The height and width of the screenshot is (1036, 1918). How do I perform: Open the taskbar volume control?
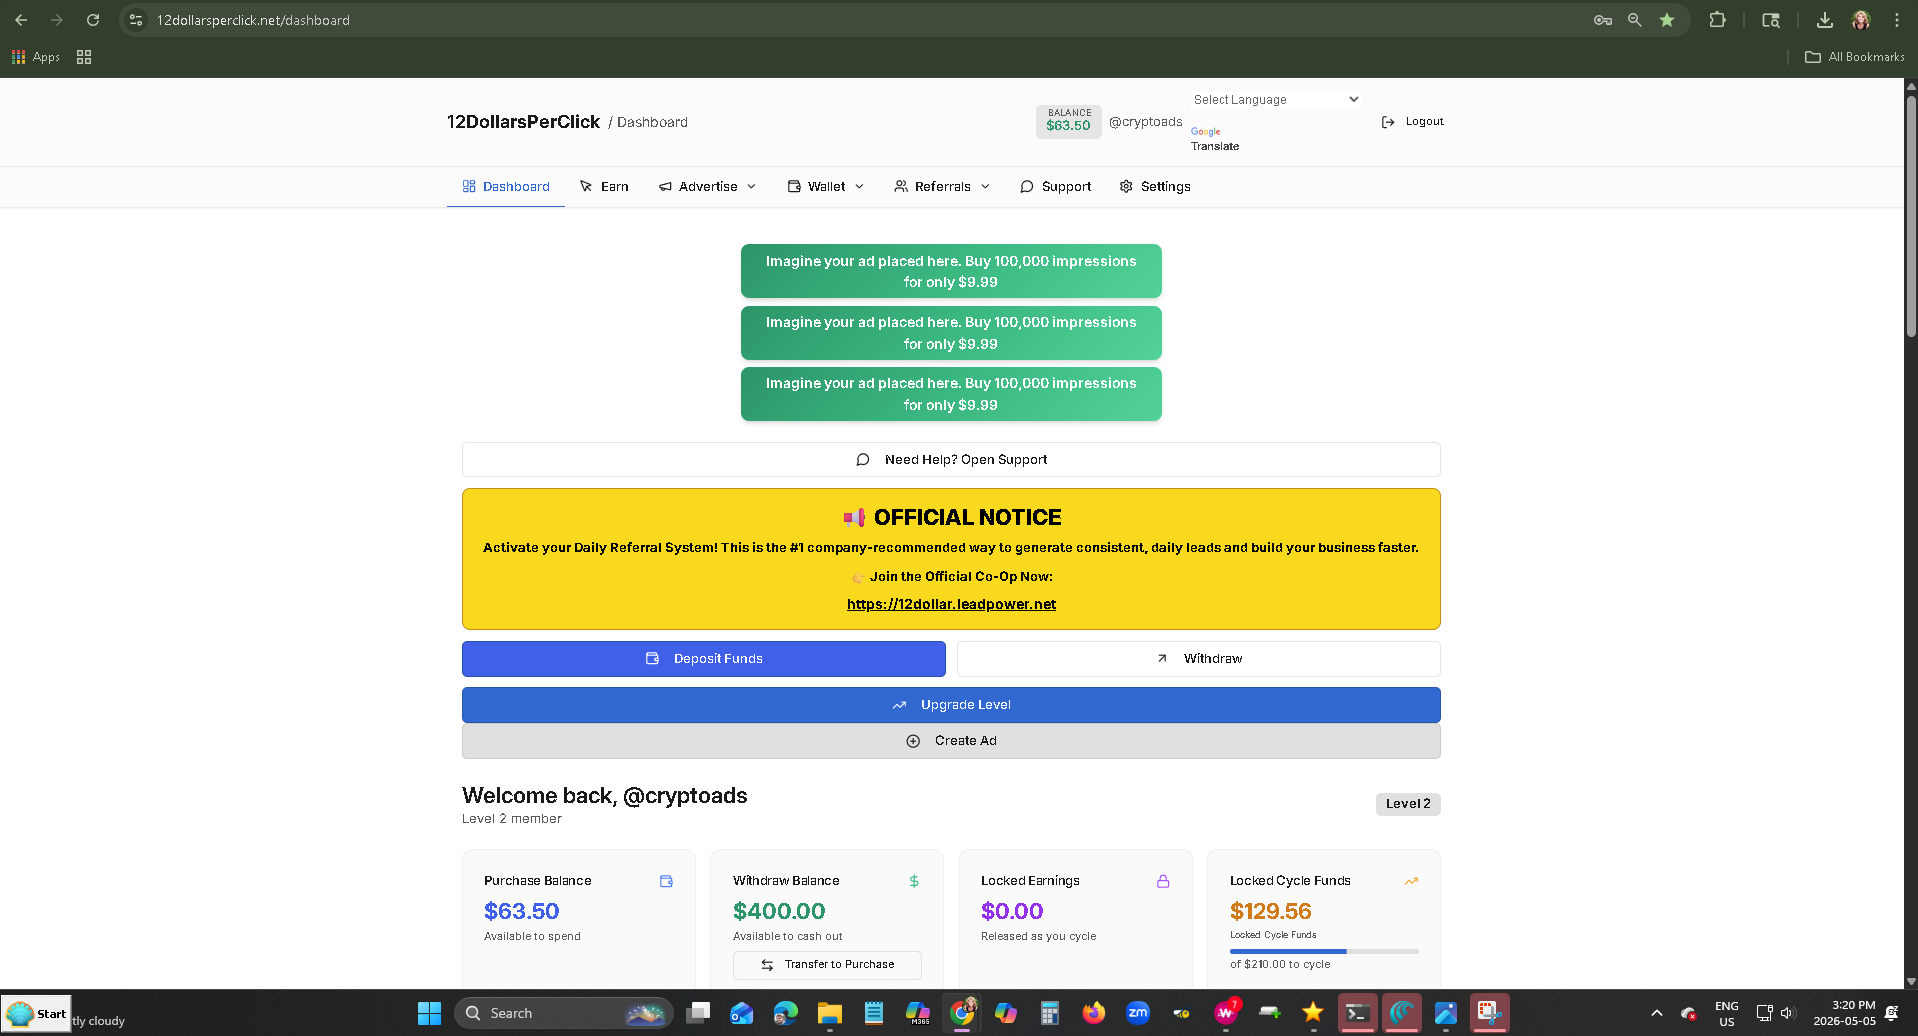click(x=1788, y=1013)
